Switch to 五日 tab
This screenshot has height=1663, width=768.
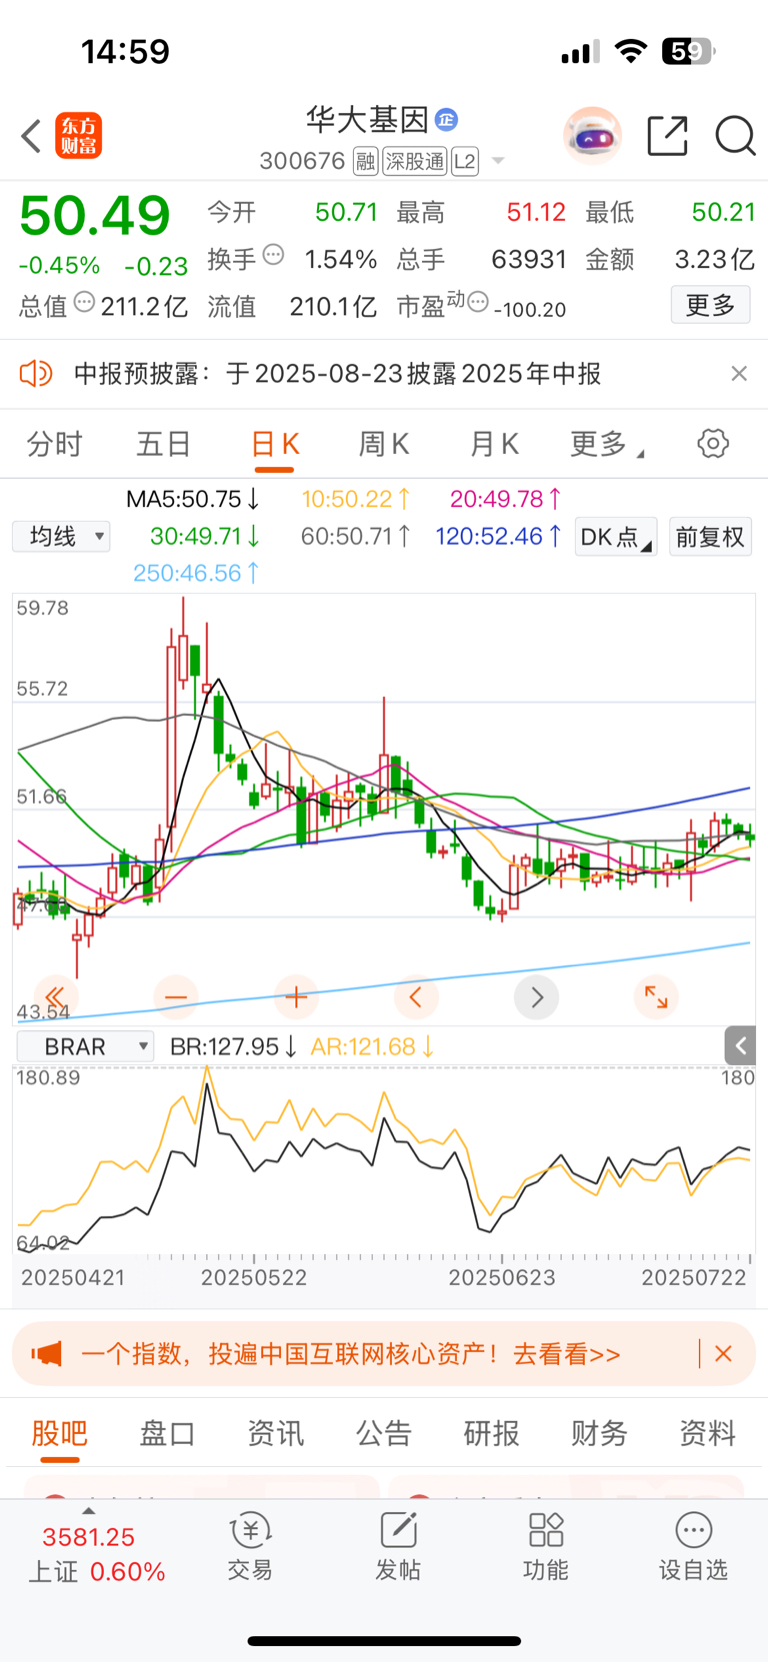pyautogui.click(x=164, y=444)
